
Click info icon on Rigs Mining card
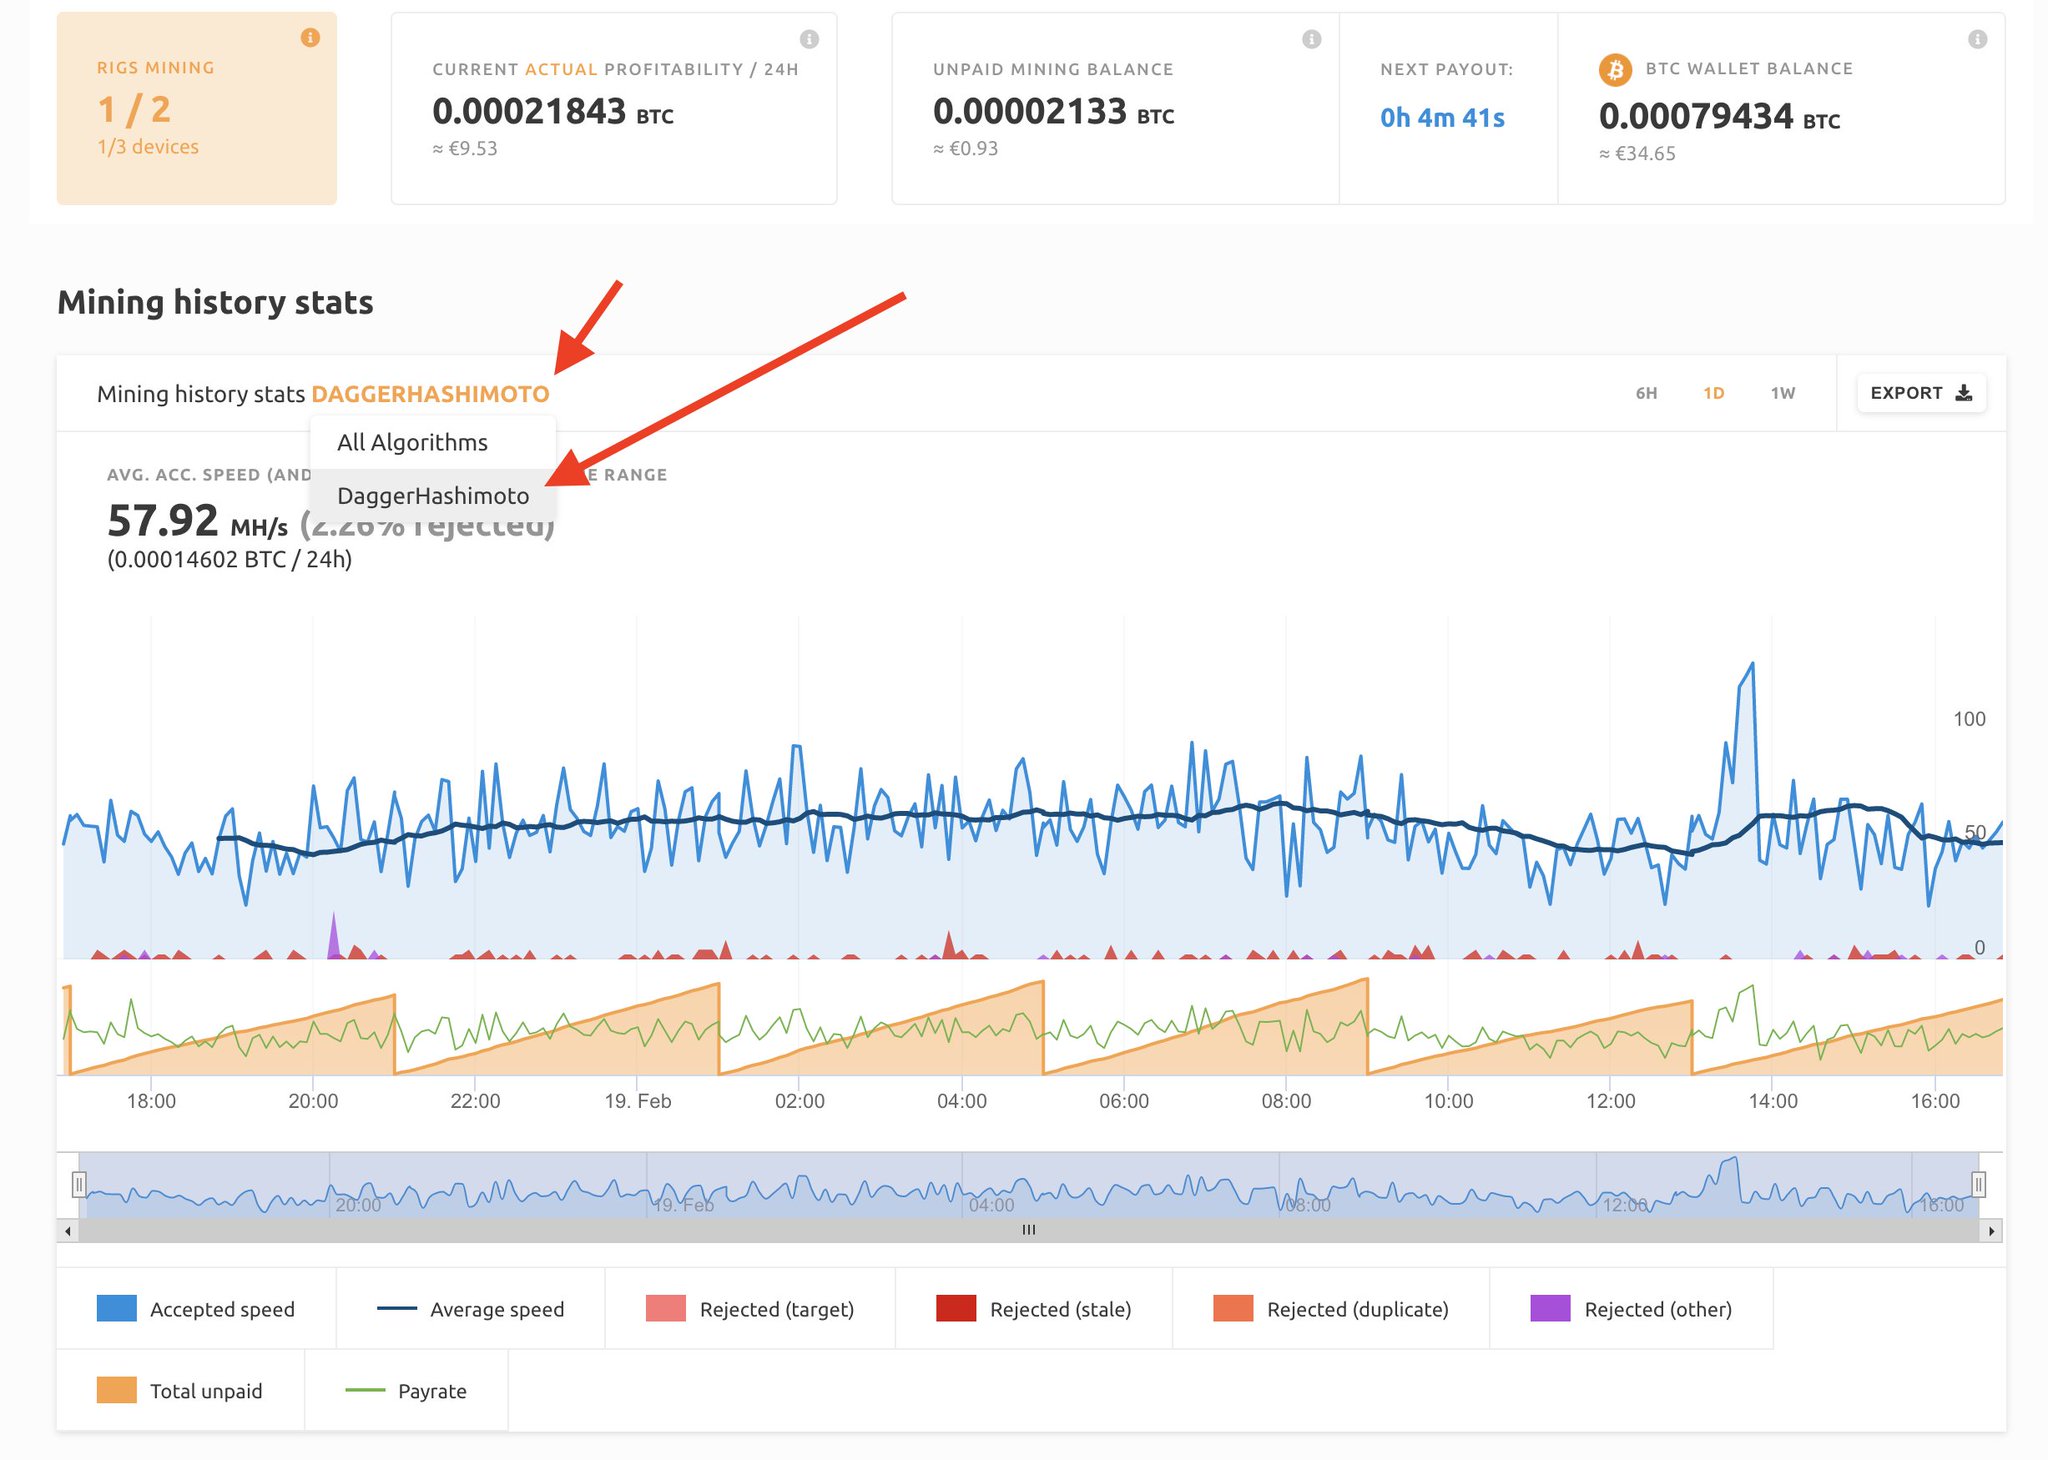pos(310,38)
